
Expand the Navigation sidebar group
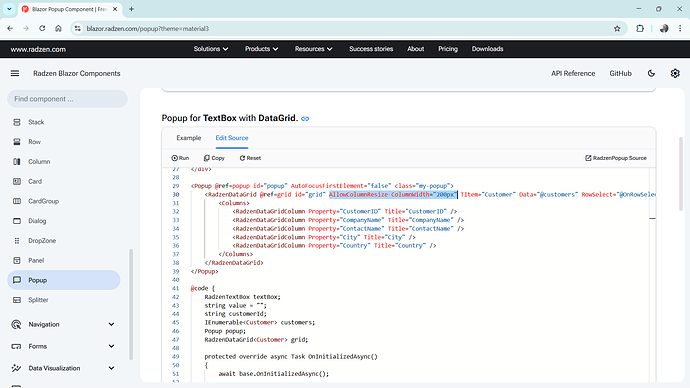64,324
